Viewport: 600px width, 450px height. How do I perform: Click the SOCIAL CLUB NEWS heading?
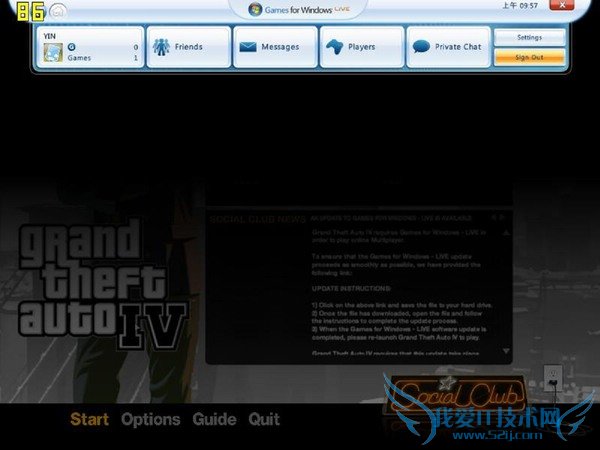[x=258, y=219]
